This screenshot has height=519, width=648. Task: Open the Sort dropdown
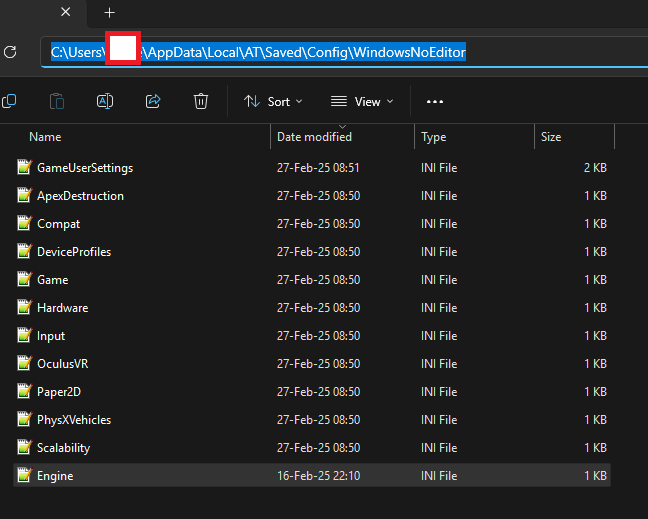click(x=273, y=102)
